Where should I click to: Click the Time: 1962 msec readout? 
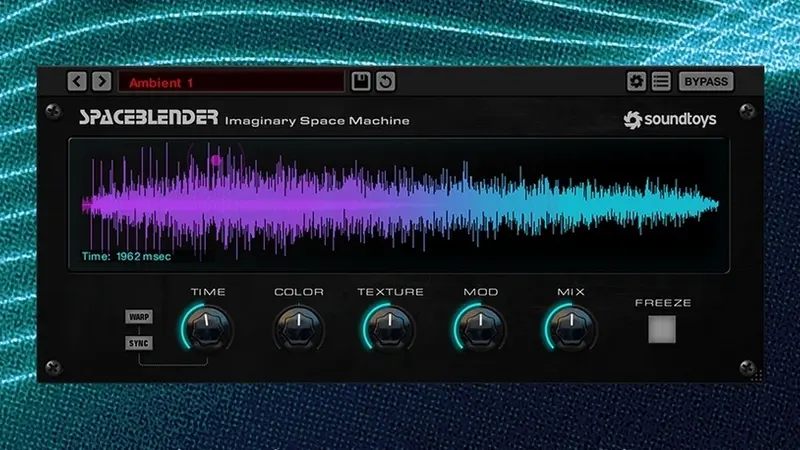[126, 256]
